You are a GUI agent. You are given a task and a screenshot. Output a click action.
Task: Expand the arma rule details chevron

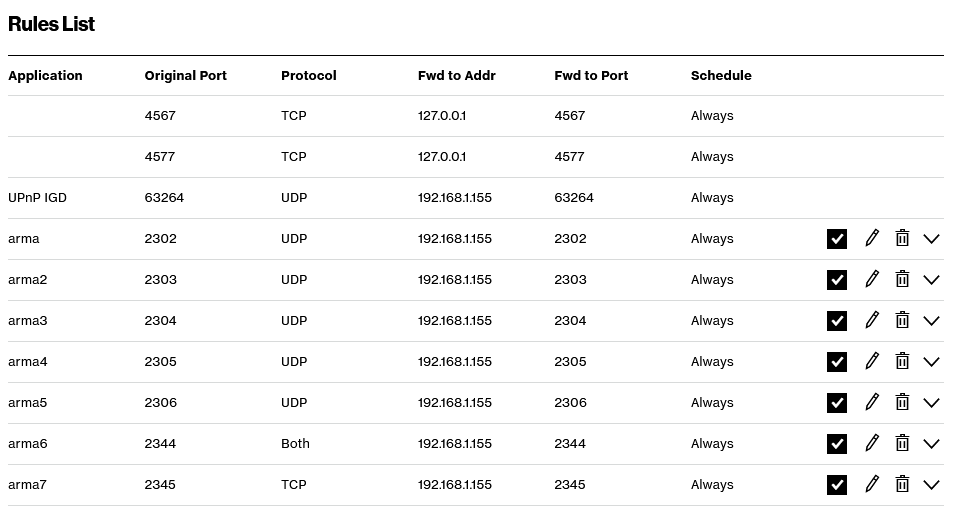931,239
